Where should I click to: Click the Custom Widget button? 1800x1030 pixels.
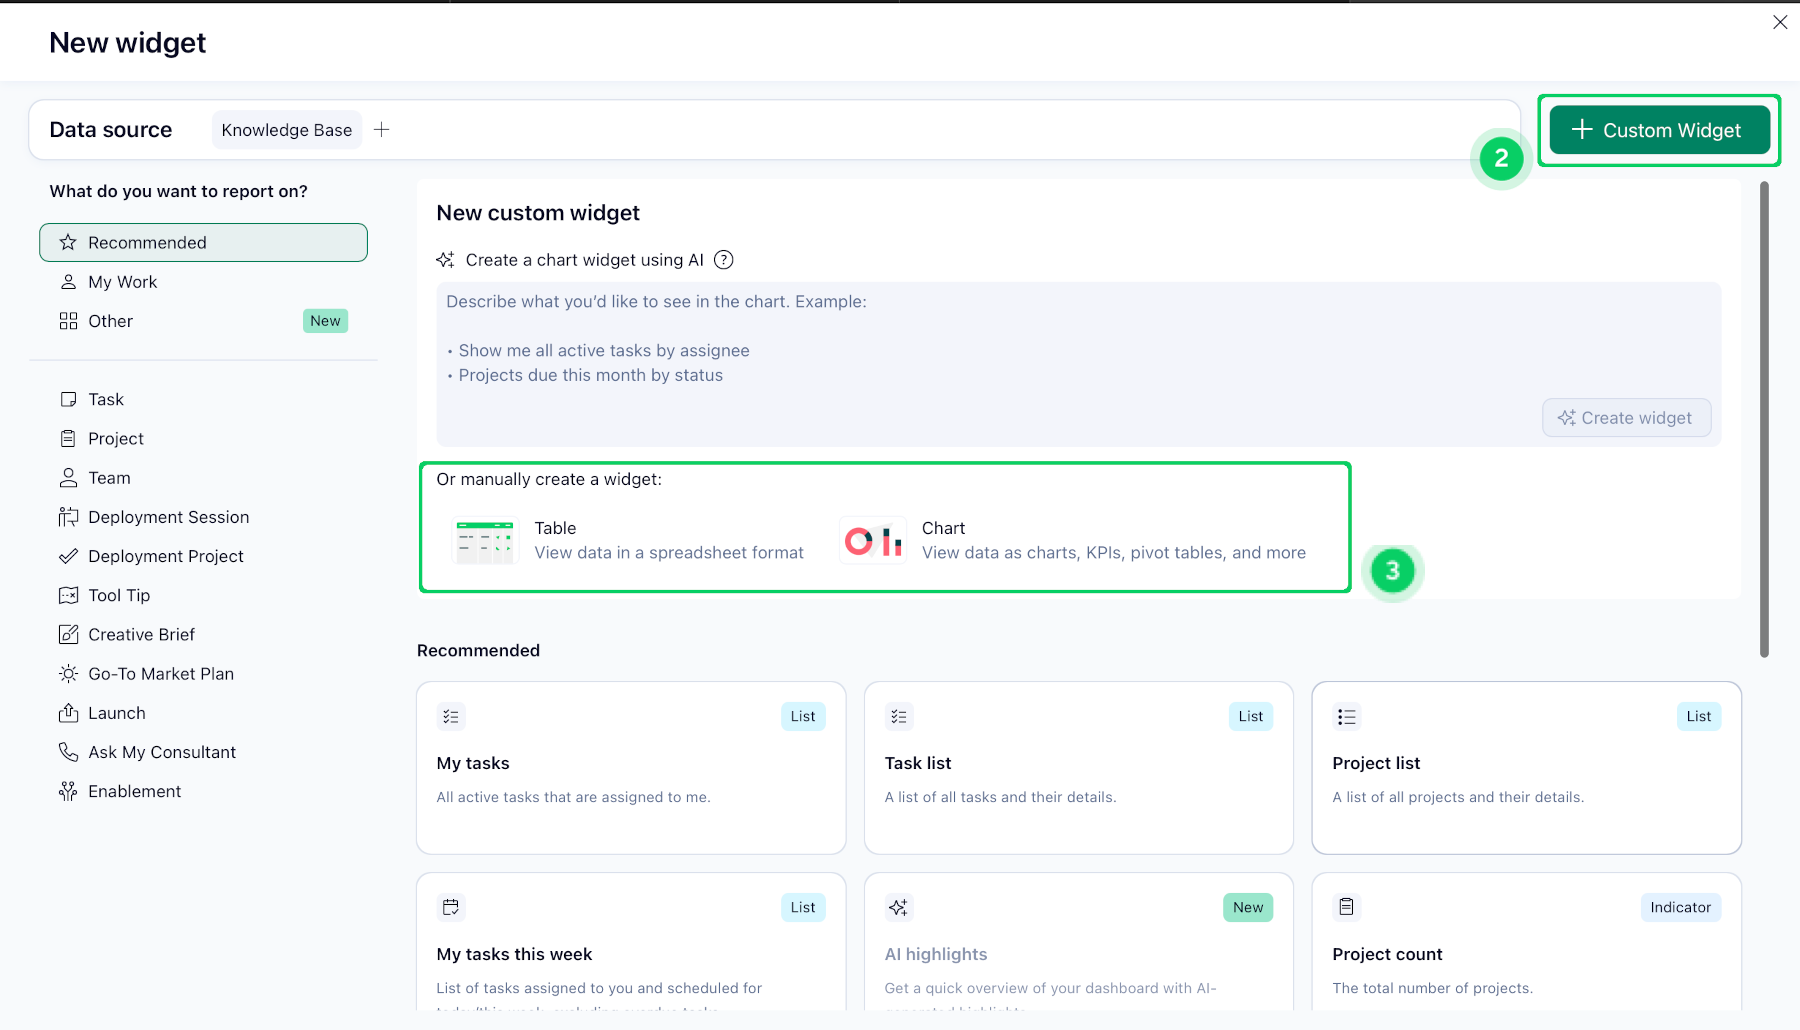pos(1659,130)
